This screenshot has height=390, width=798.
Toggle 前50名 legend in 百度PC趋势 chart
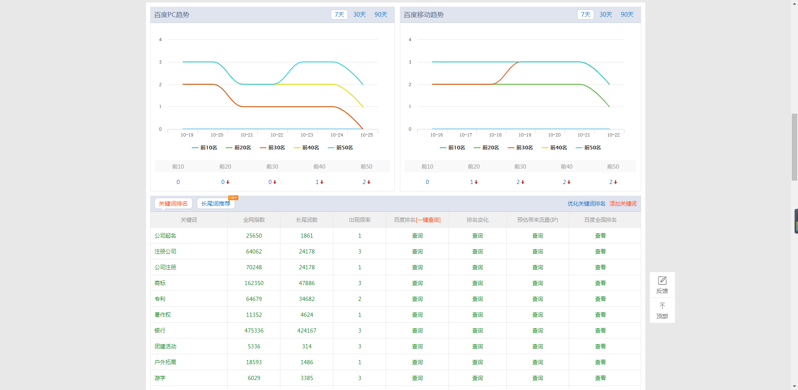[x=340, y=148]
